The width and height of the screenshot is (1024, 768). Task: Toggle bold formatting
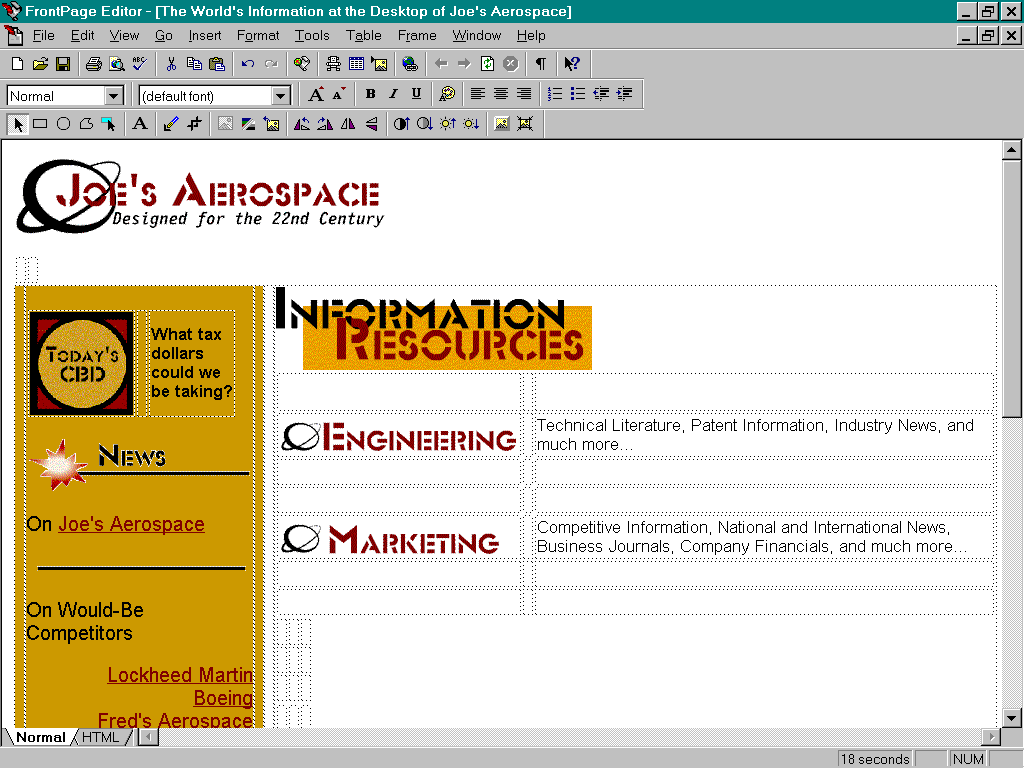[x=370, y=94]
